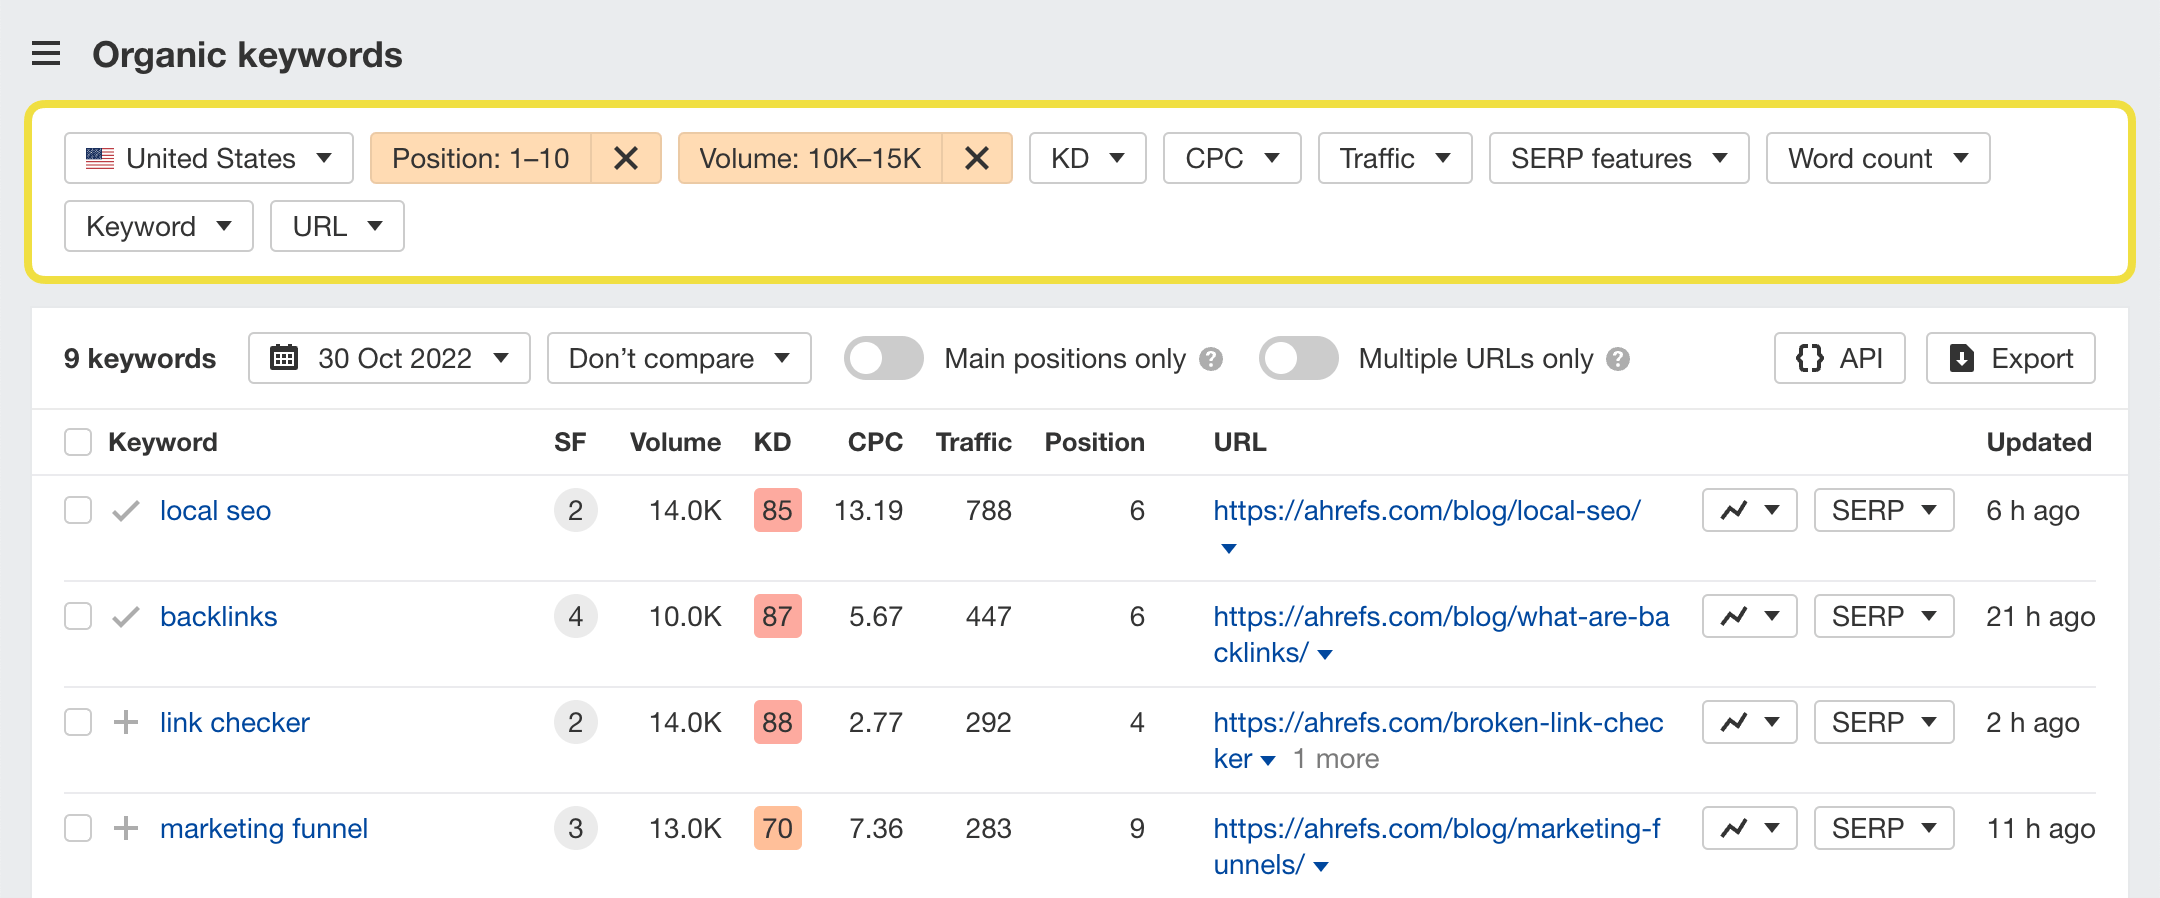
Task: Tick the checkbox for local seo row
Action: pos(78,510)
